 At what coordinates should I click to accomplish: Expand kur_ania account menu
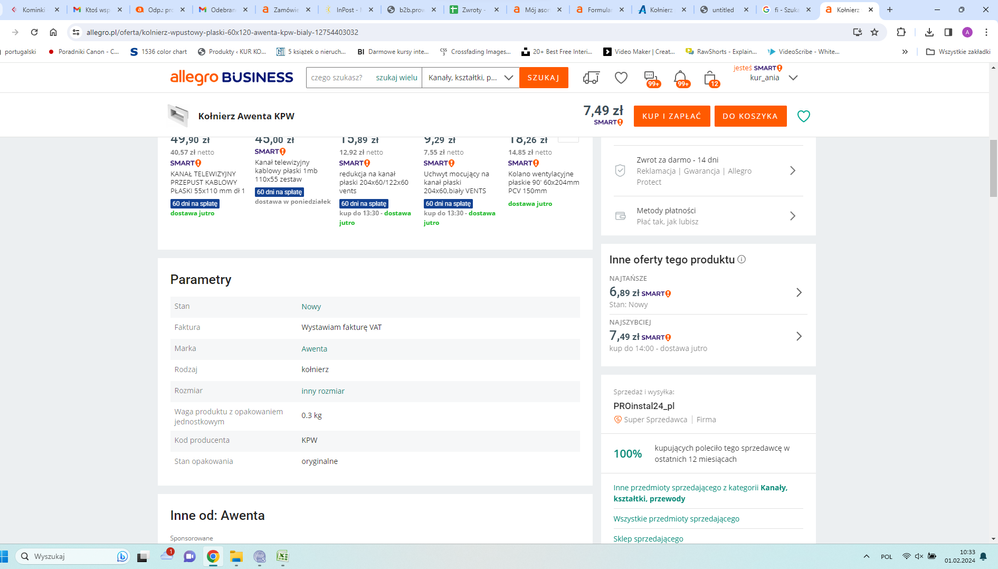tap(793, 78)
